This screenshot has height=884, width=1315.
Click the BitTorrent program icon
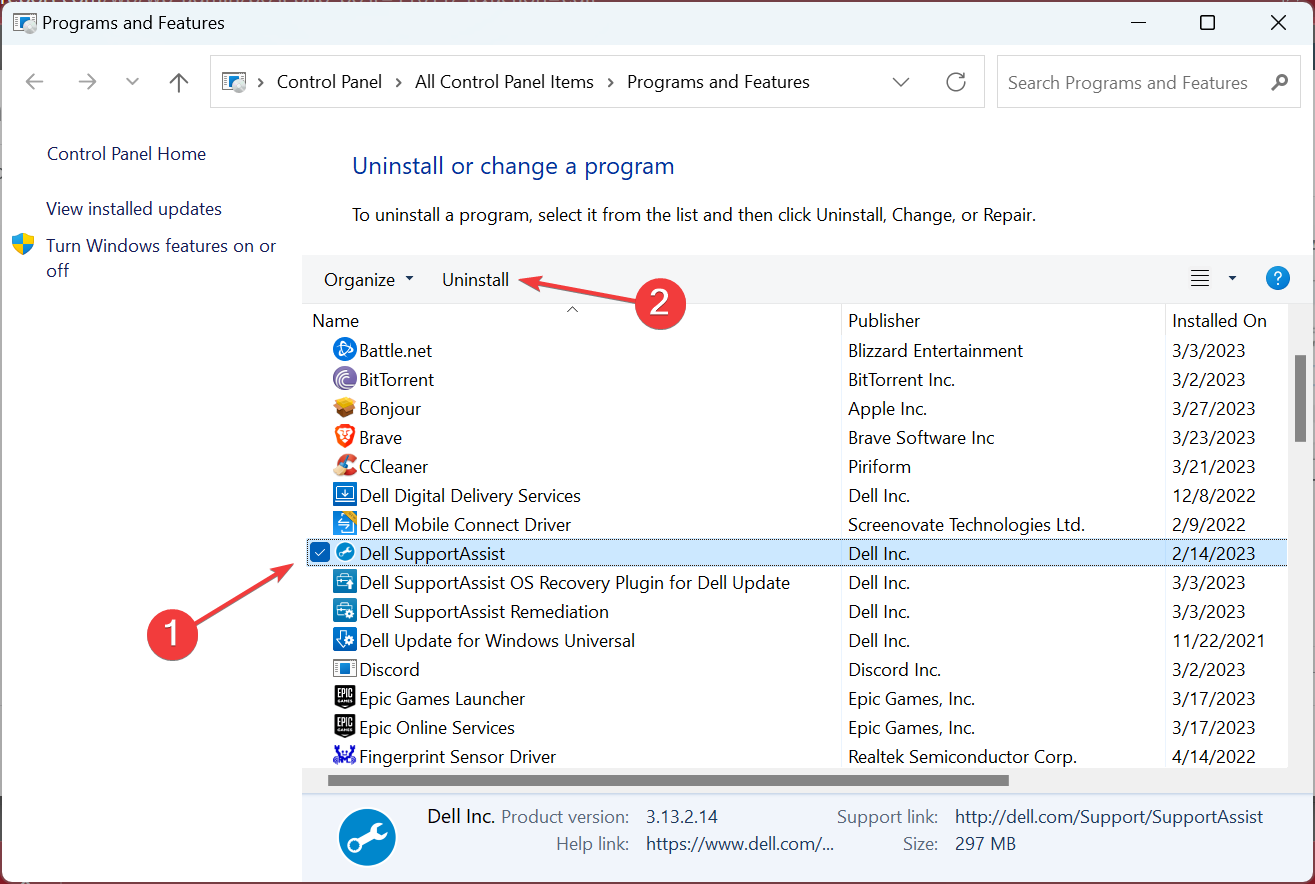pos(344,379)
